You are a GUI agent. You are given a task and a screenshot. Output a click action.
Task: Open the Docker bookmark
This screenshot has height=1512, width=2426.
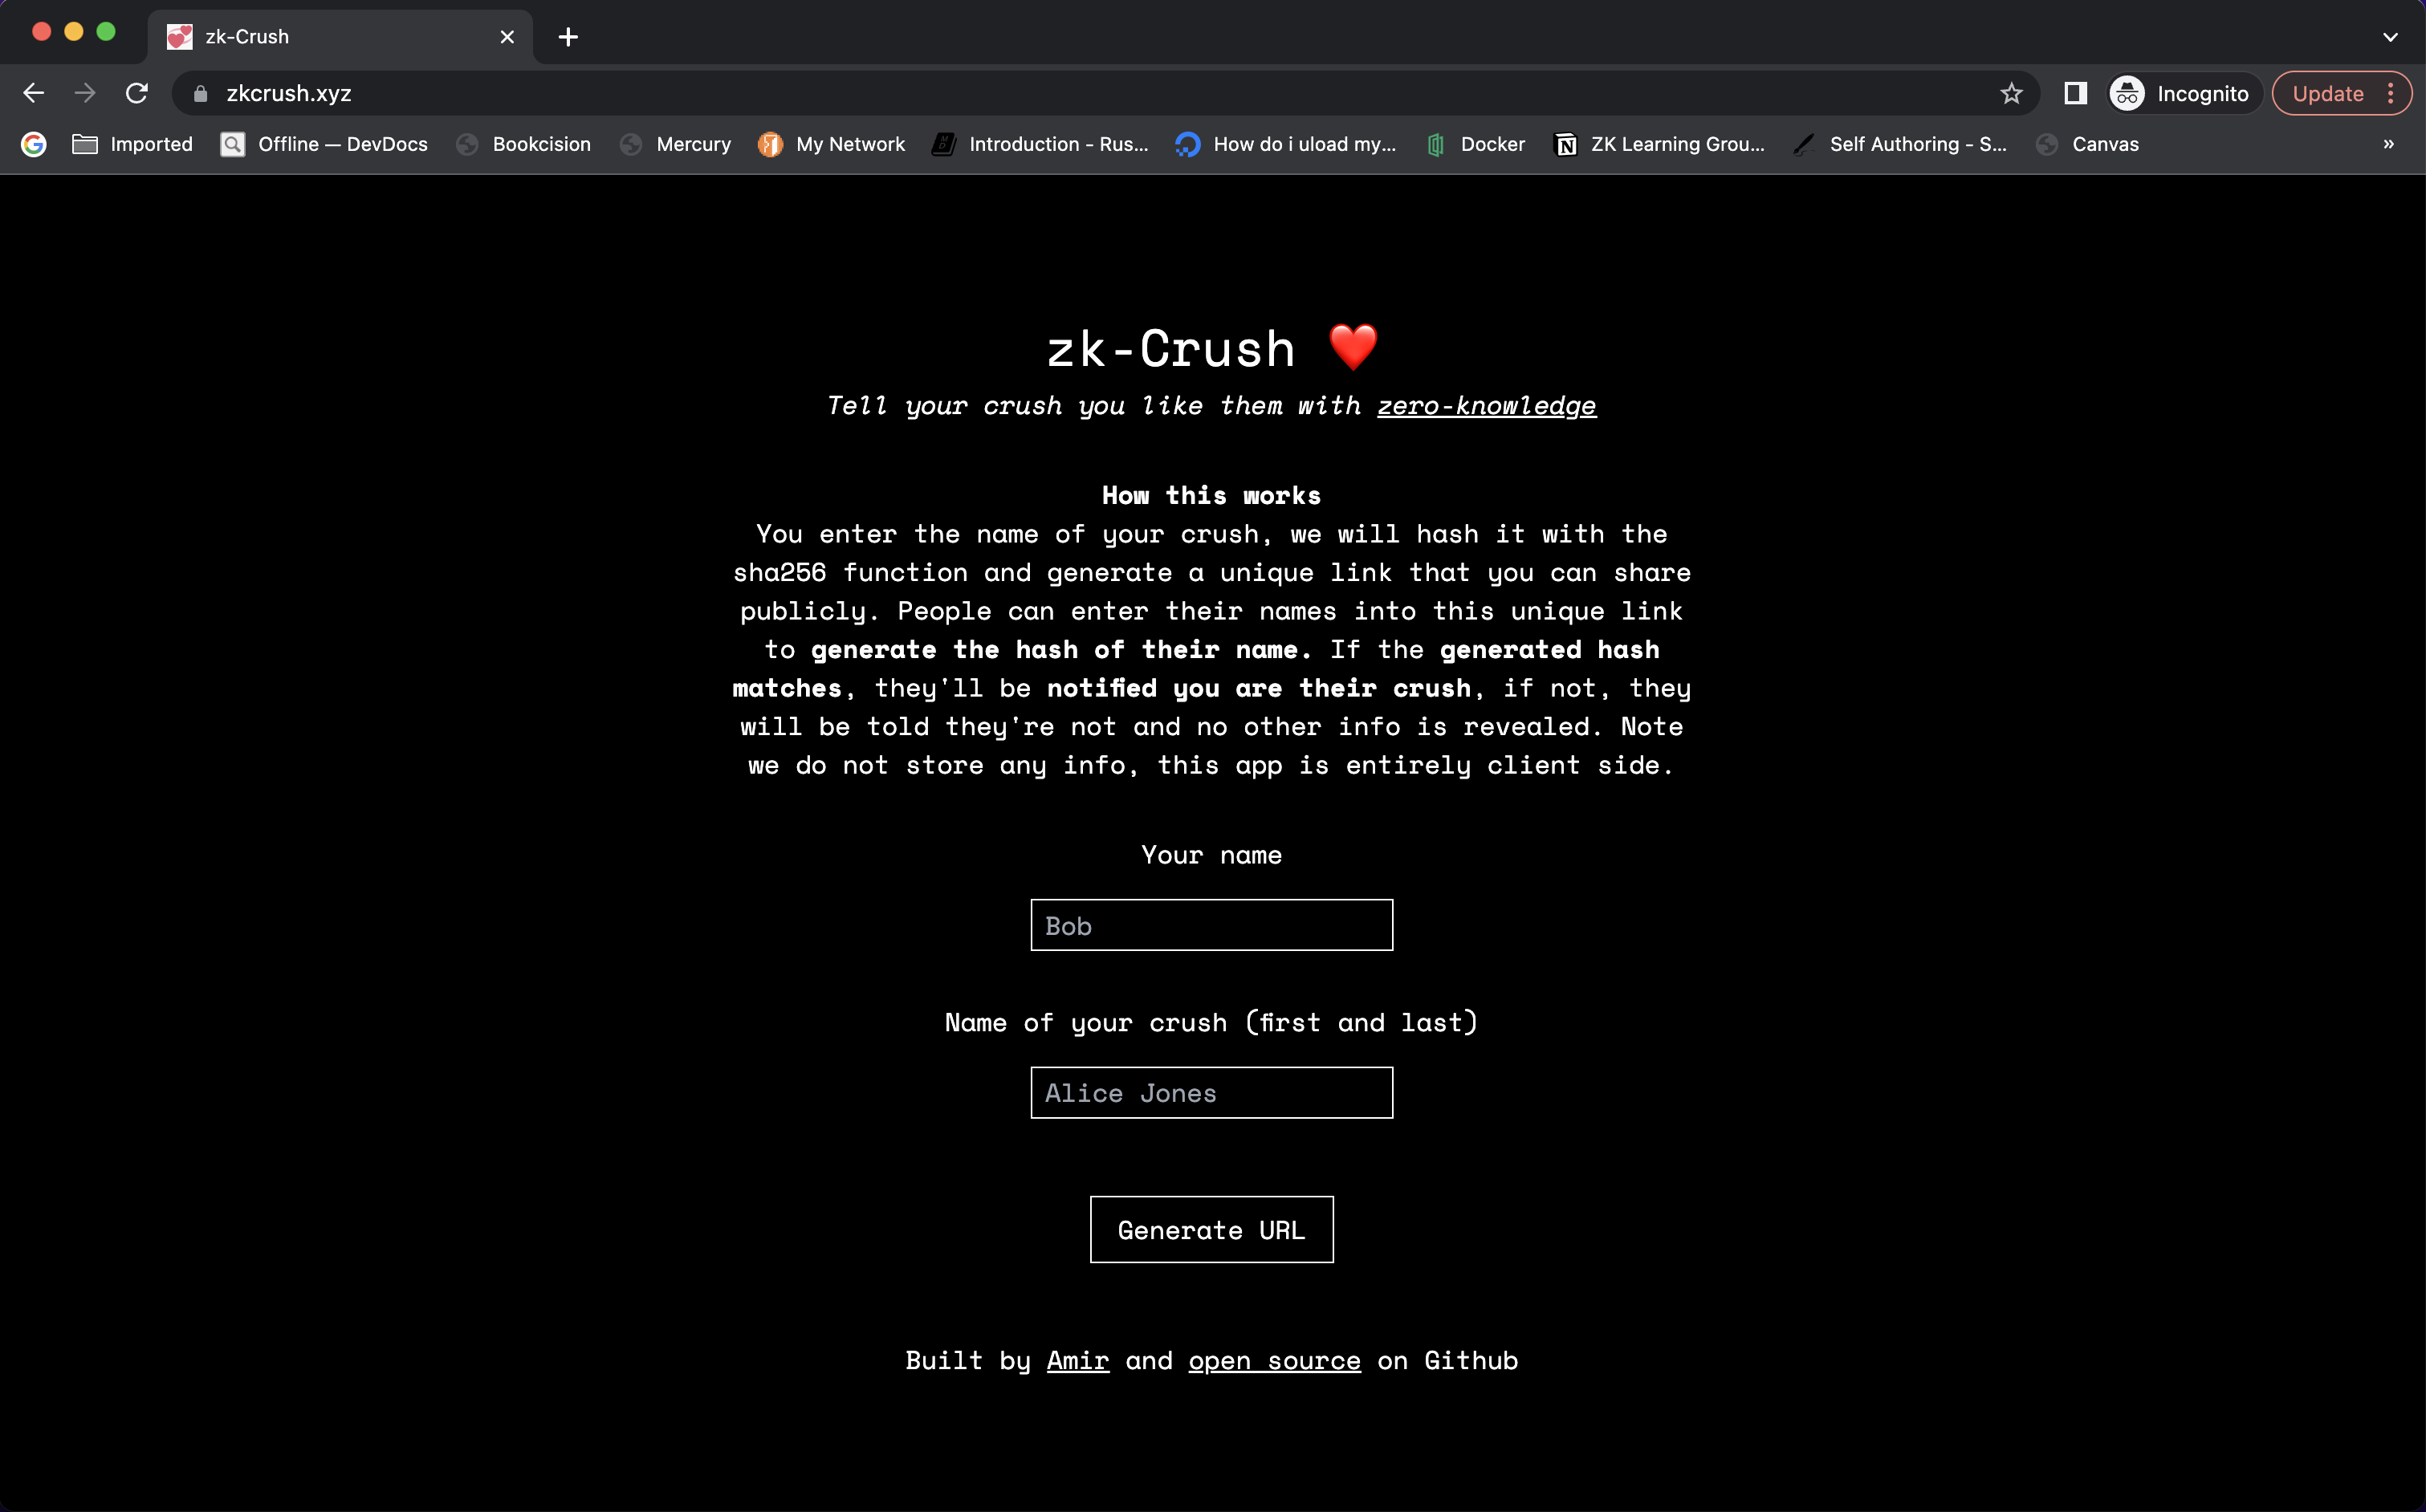tap(1475, 144)
